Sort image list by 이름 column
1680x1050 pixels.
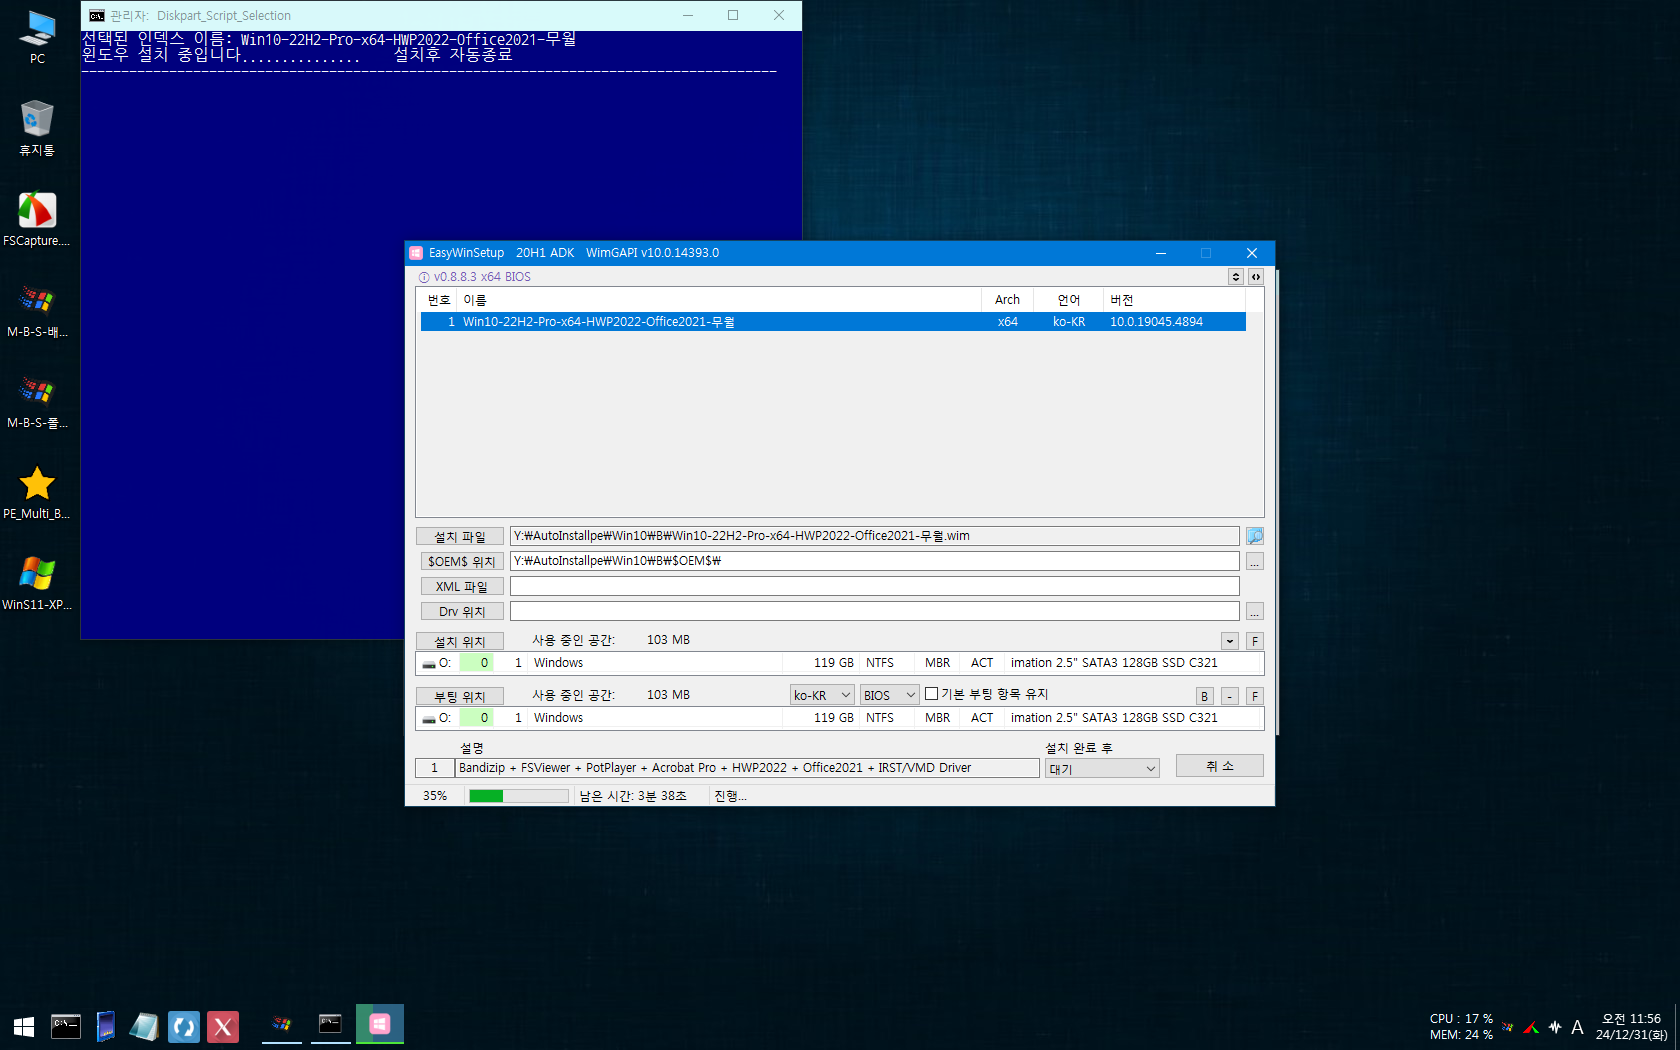719,300
